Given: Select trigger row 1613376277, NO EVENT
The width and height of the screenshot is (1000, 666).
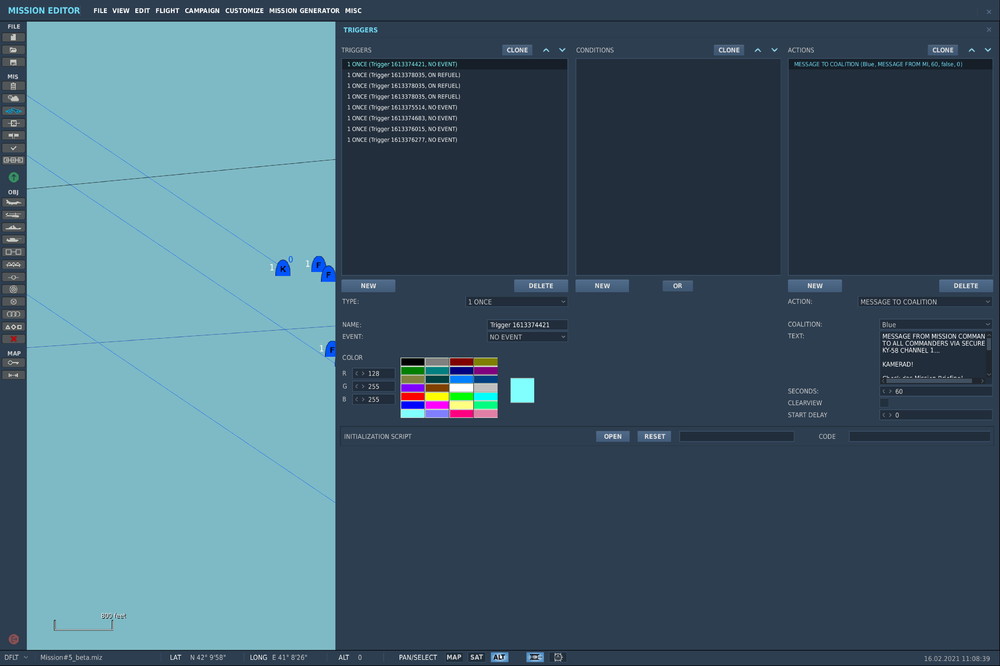Looking at the screenshot, I should [454, 140].
